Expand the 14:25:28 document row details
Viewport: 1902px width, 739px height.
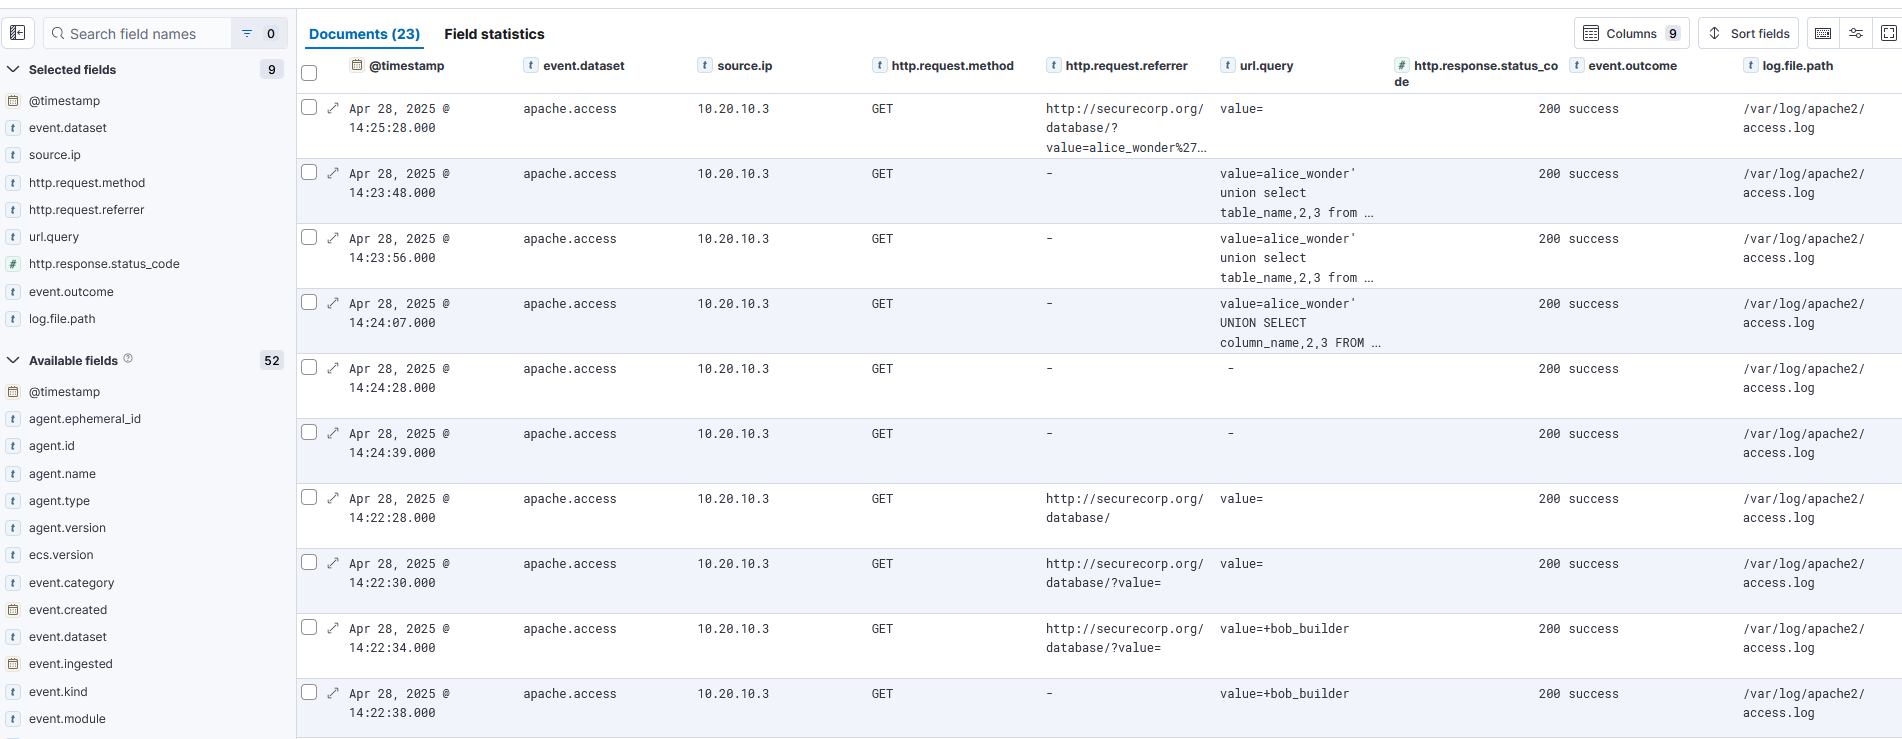pyautogui.click(x=333, y=108)
